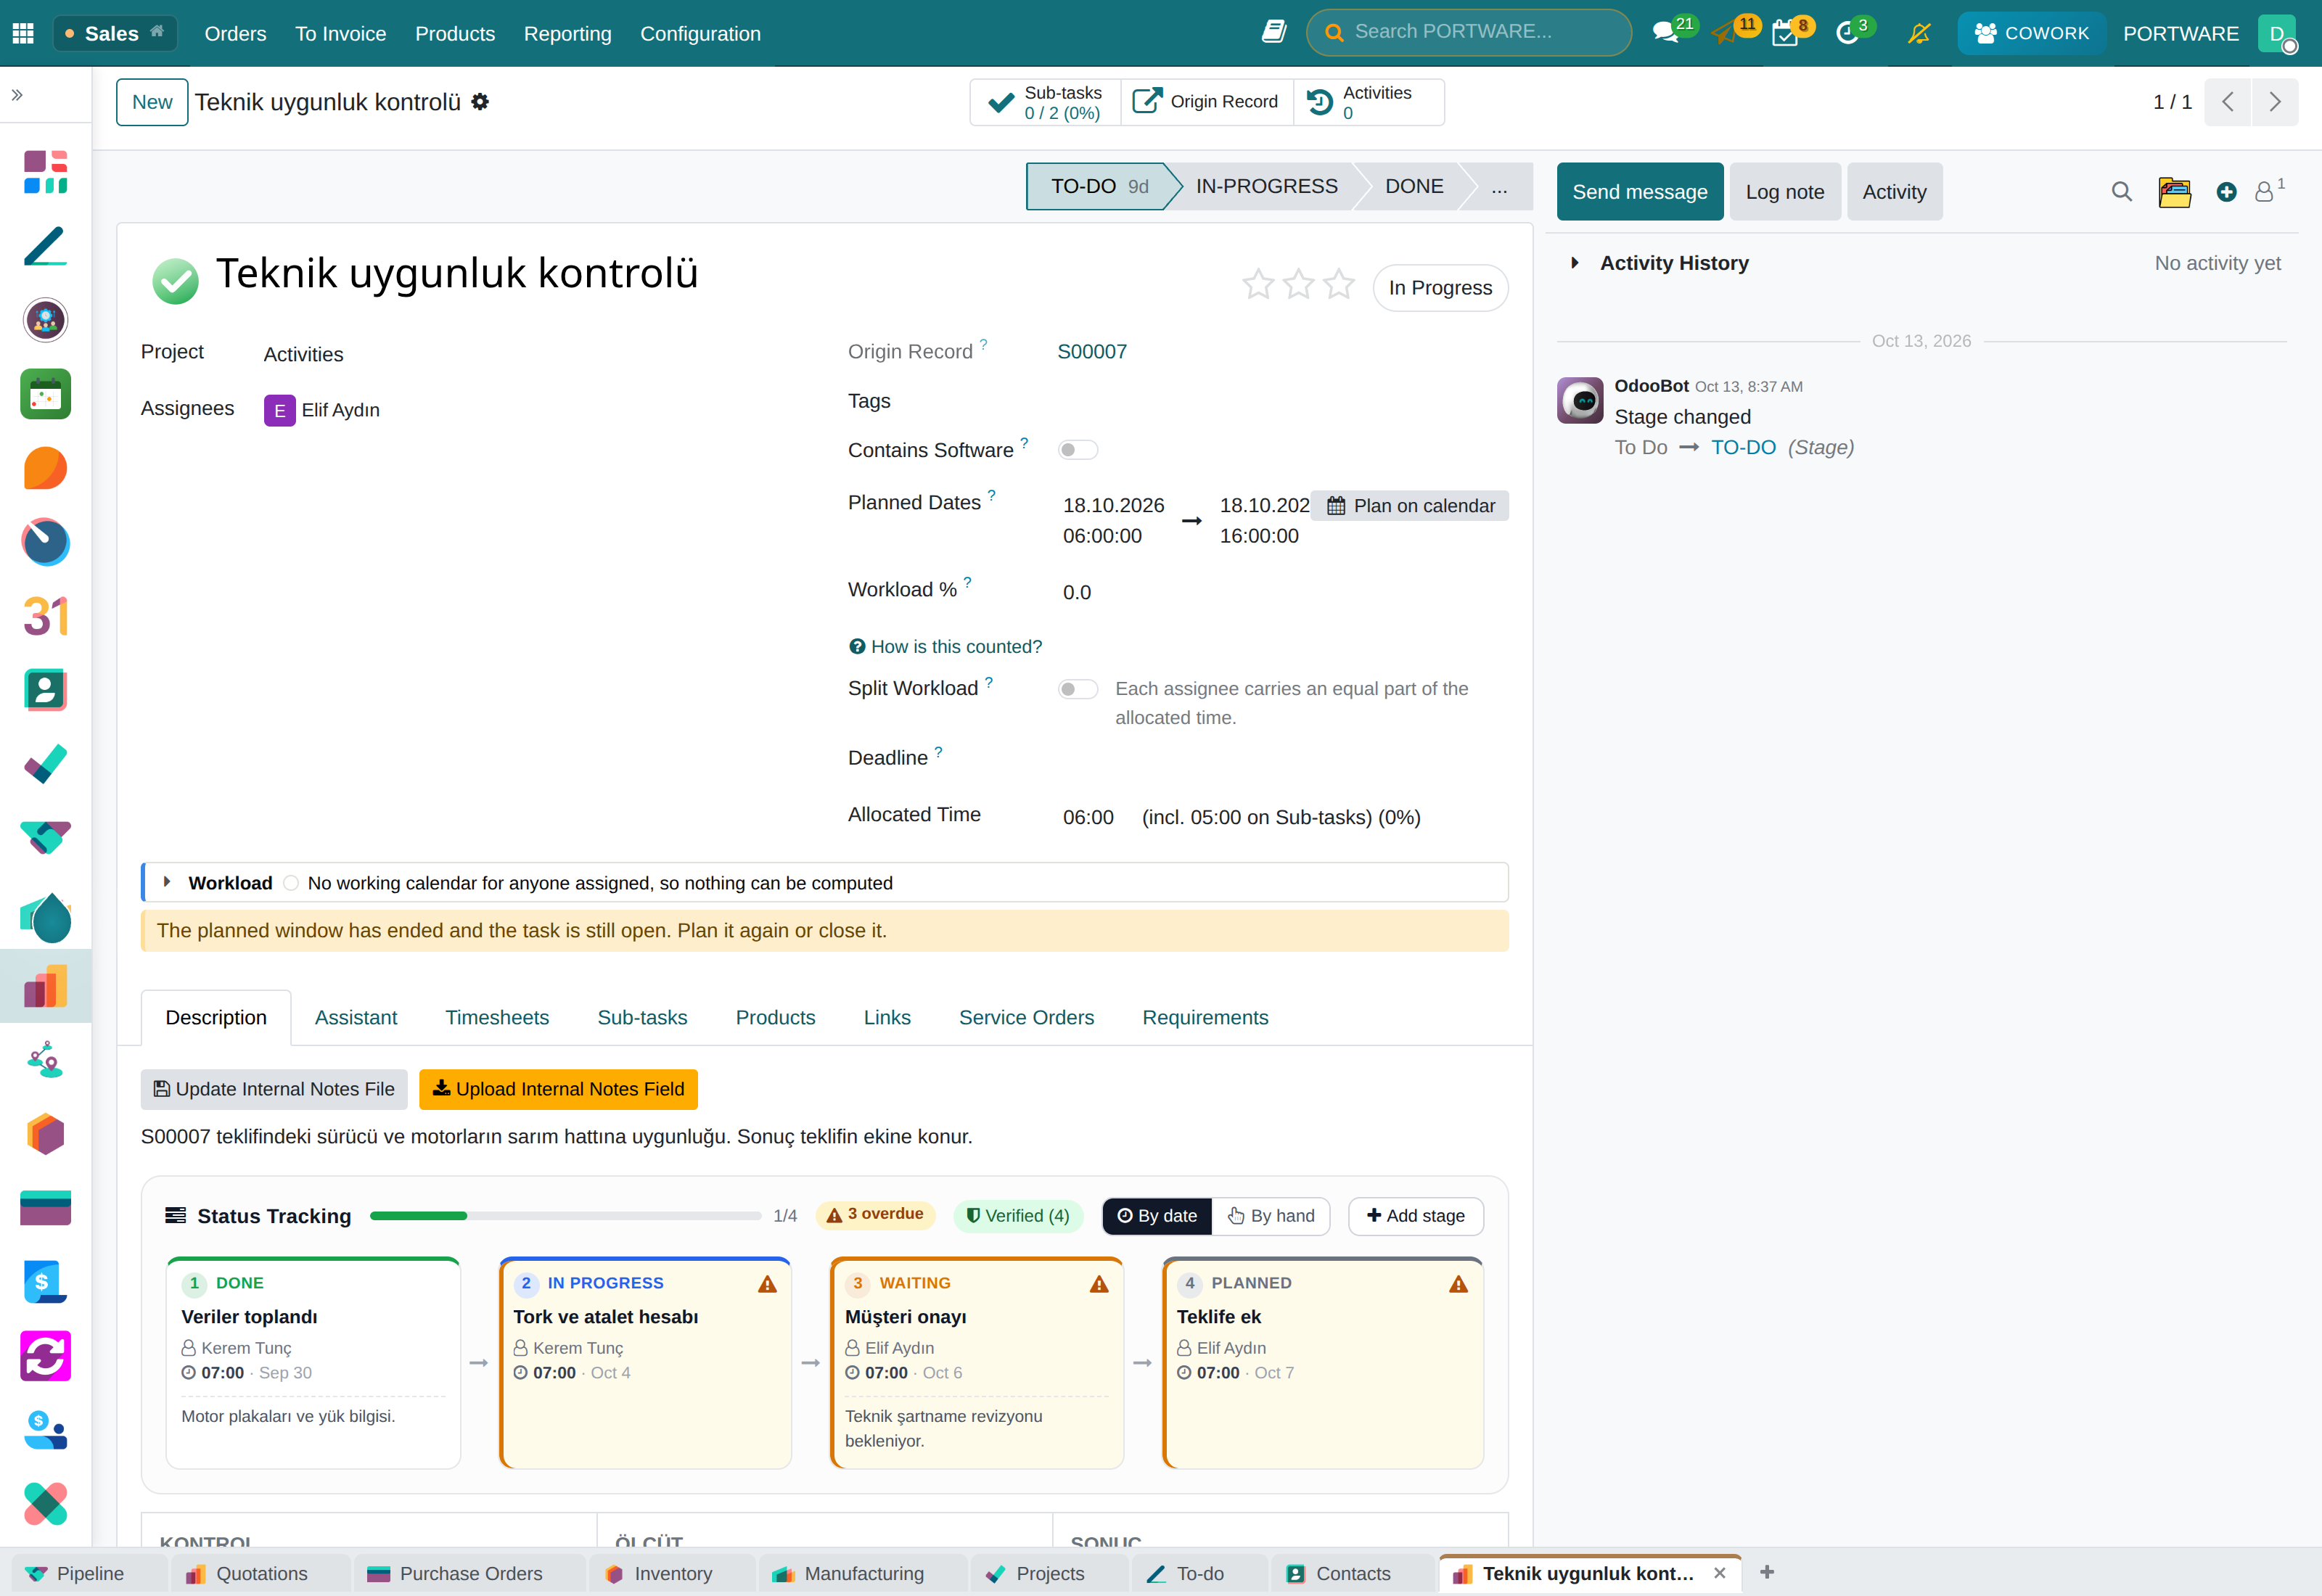Screen dimensions: 2322x1596
Task: Open the user avatar menu in top bar
Action: tap(2277, 33)
